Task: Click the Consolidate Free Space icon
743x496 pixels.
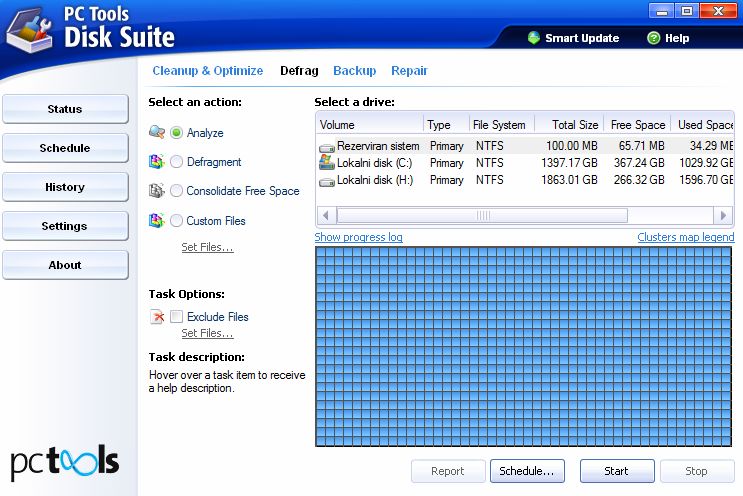Action: [157, 190]
